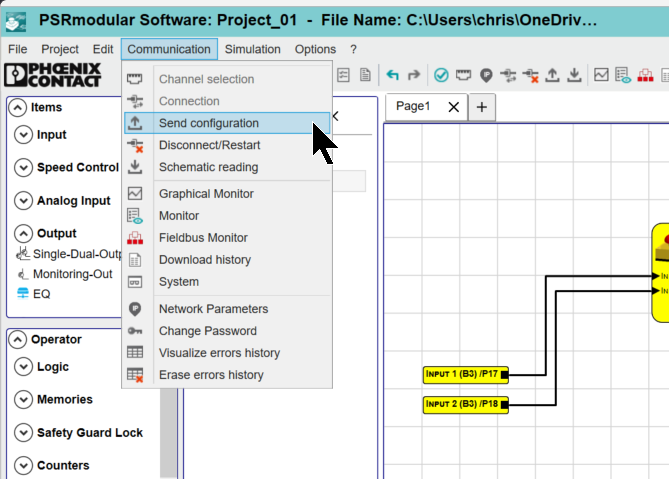Click the channel selection toolbar icon

(x=463, y=75)
